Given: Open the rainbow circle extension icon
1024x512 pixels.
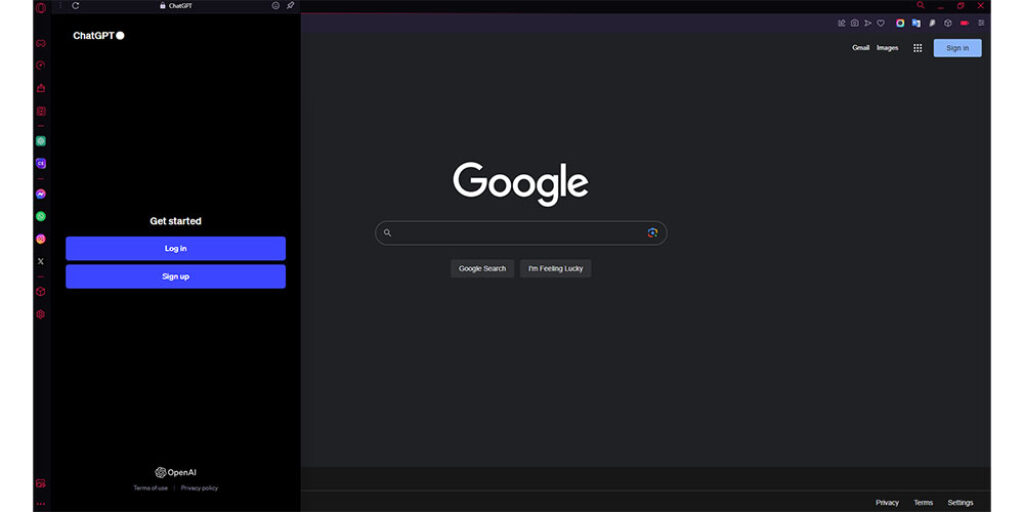Looking at the screenshot, I should point(901,23).
